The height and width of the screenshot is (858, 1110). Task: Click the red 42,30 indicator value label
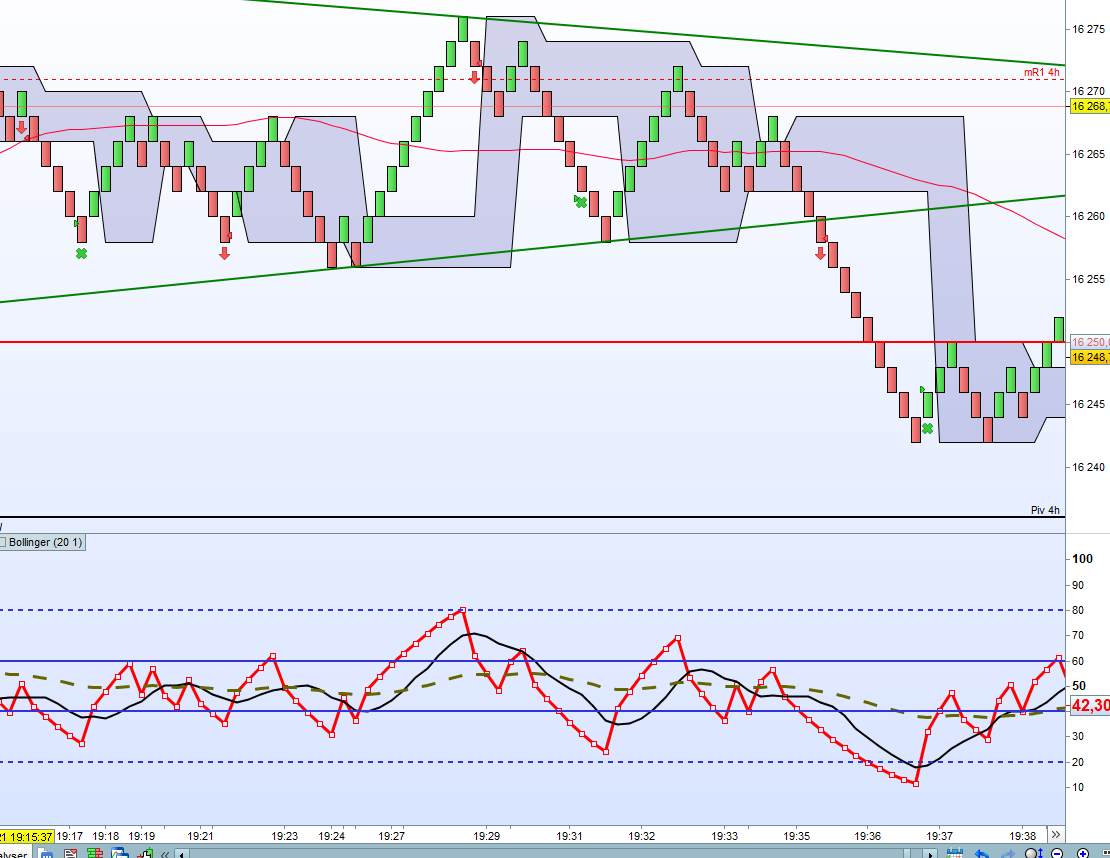point(1089,706)
